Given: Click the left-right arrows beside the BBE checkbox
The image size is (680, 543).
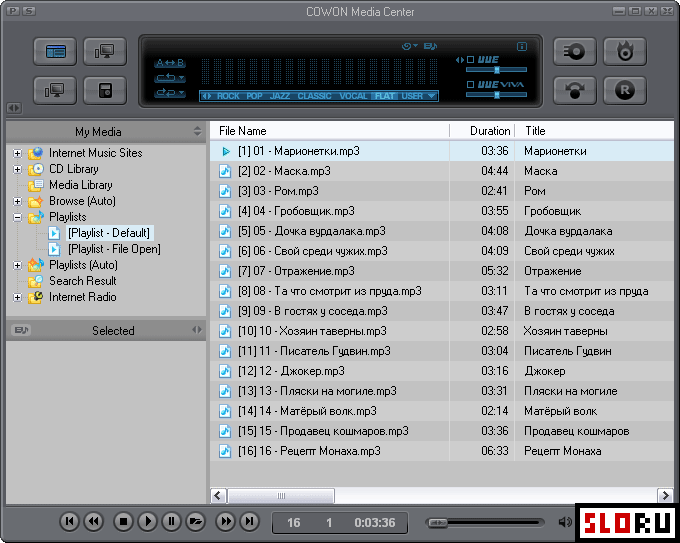Looking at the screenshot, I should 460,60.
